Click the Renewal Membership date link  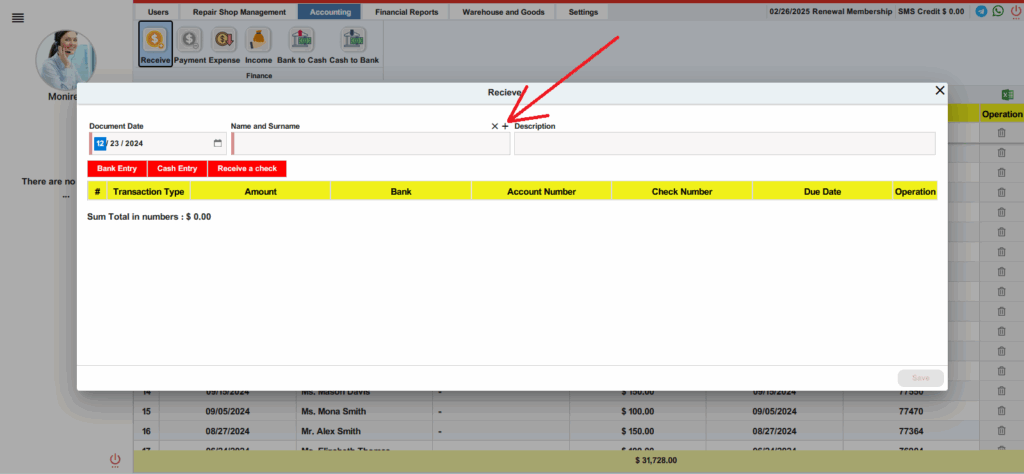(830, 12)
